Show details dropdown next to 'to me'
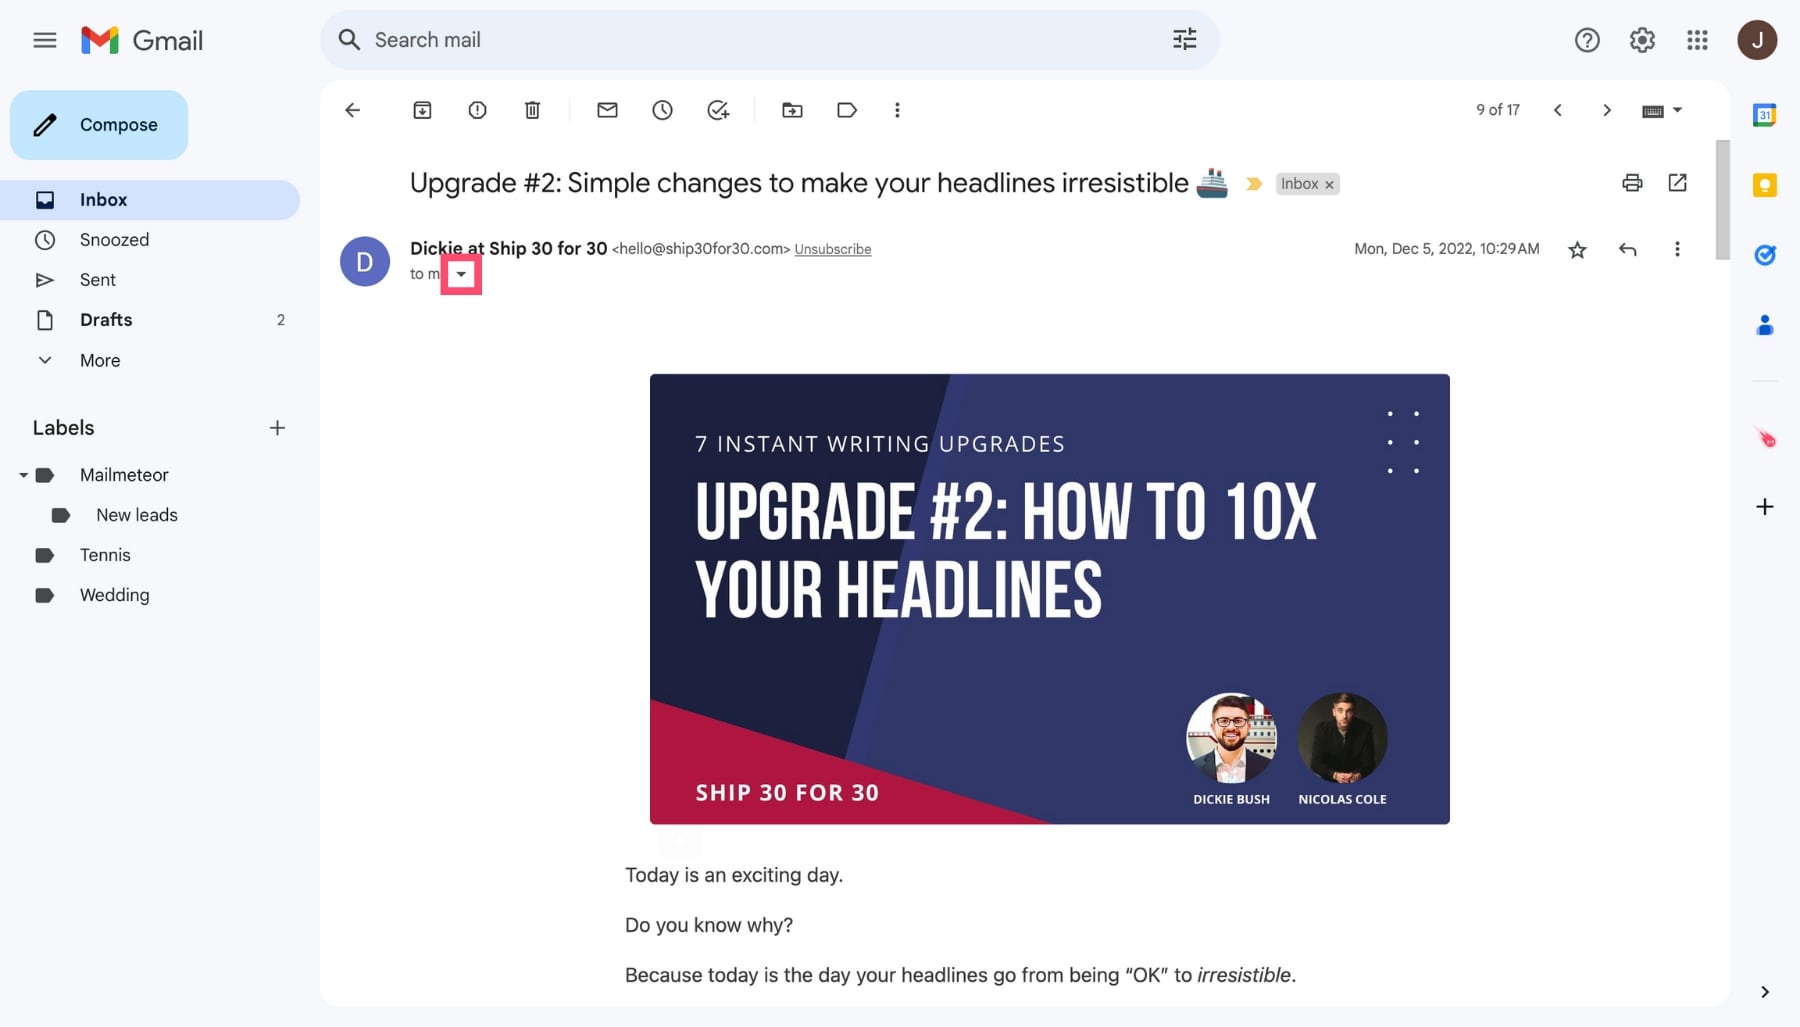 [461, 274]
